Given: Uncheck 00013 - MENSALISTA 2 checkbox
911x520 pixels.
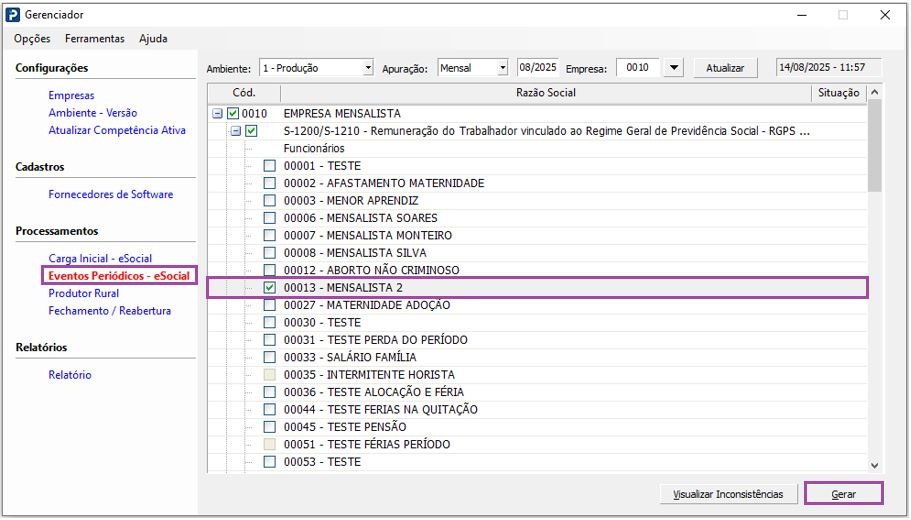Looking at the screenshot, I should click(x=270, y=288).
